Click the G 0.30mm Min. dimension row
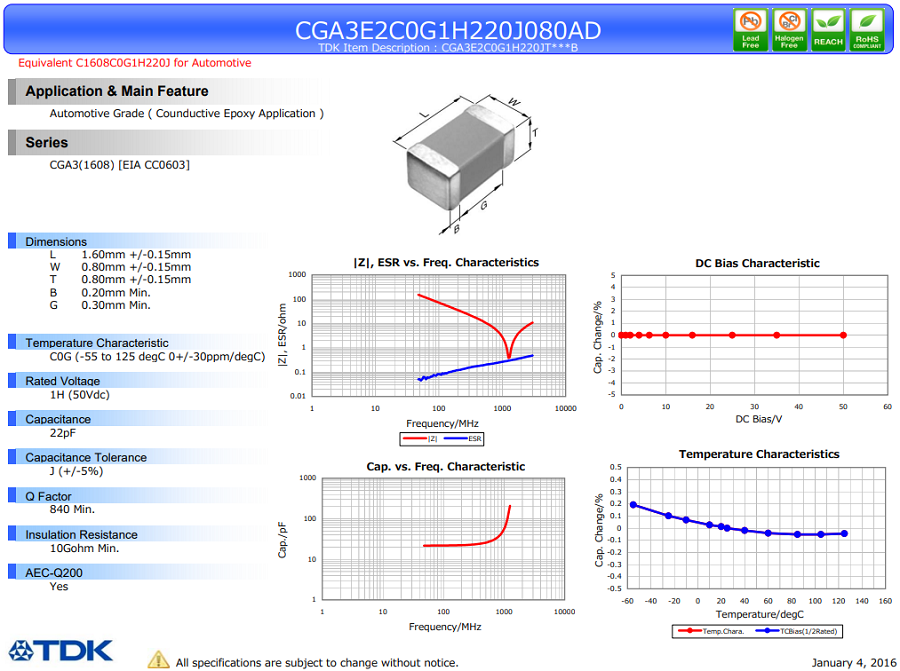The image size is (900, 671). (x=100, y=305)
